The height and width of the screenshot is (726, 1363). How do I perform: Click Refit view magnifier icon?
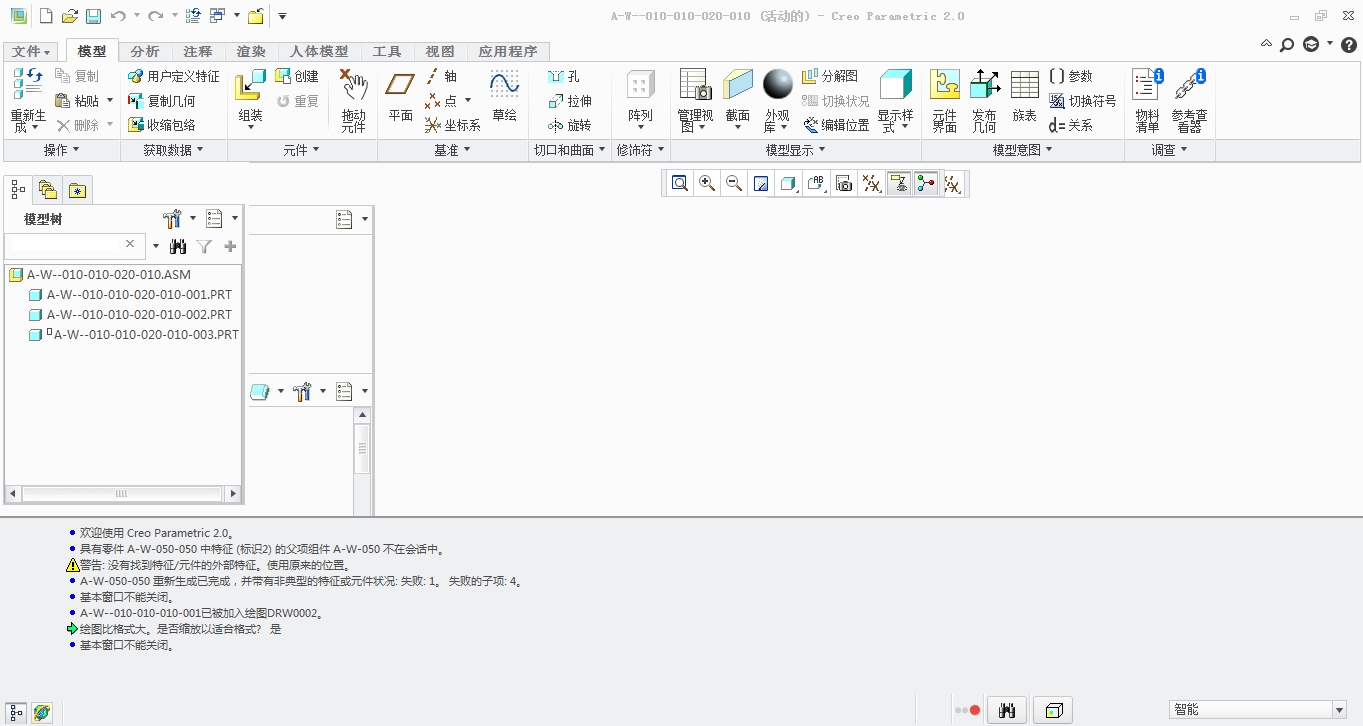[x=680, y=183]
